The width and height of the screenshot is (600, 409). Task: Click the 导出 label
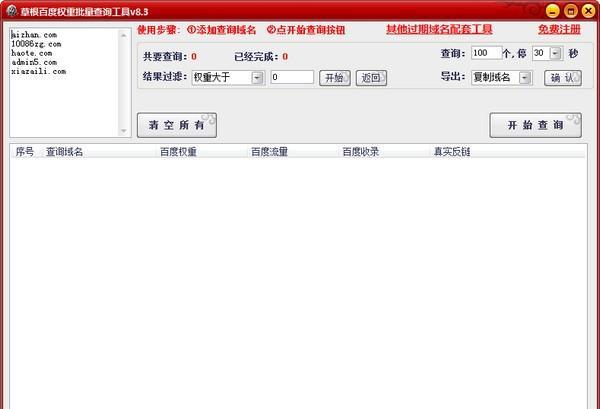pos(453,77)
